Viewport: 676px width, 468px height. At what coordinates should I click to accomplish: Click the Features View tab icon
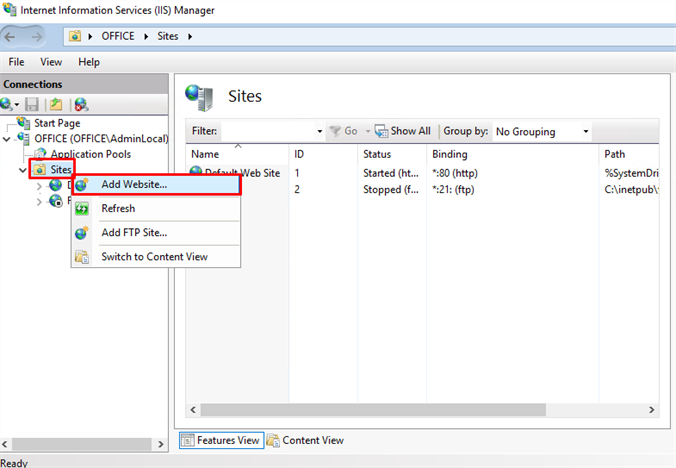click(188, 440)
